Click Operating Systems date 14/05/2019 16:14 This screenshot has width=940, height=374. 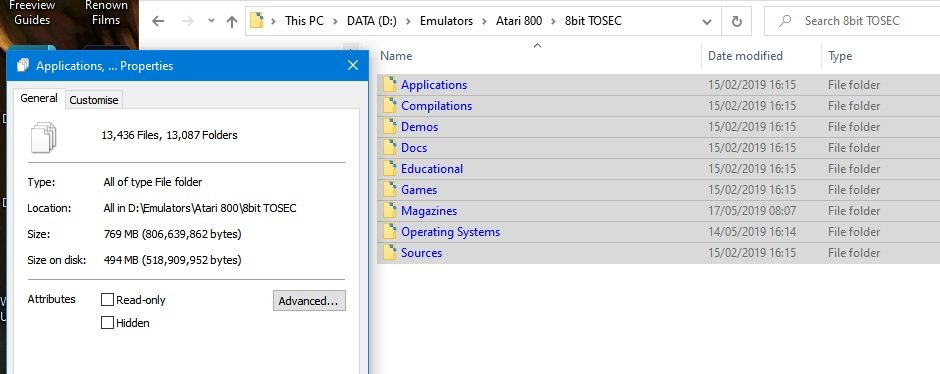[752, 231]
